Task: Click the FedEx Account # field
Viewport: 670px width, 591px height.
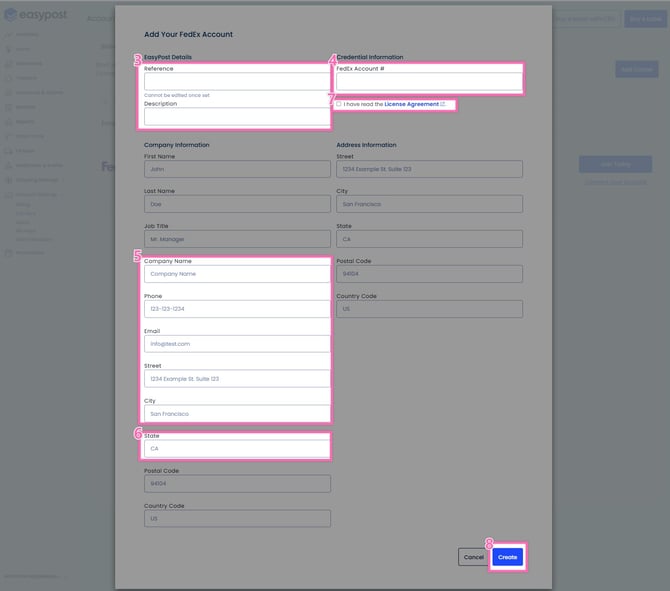Action: (429, 81)
